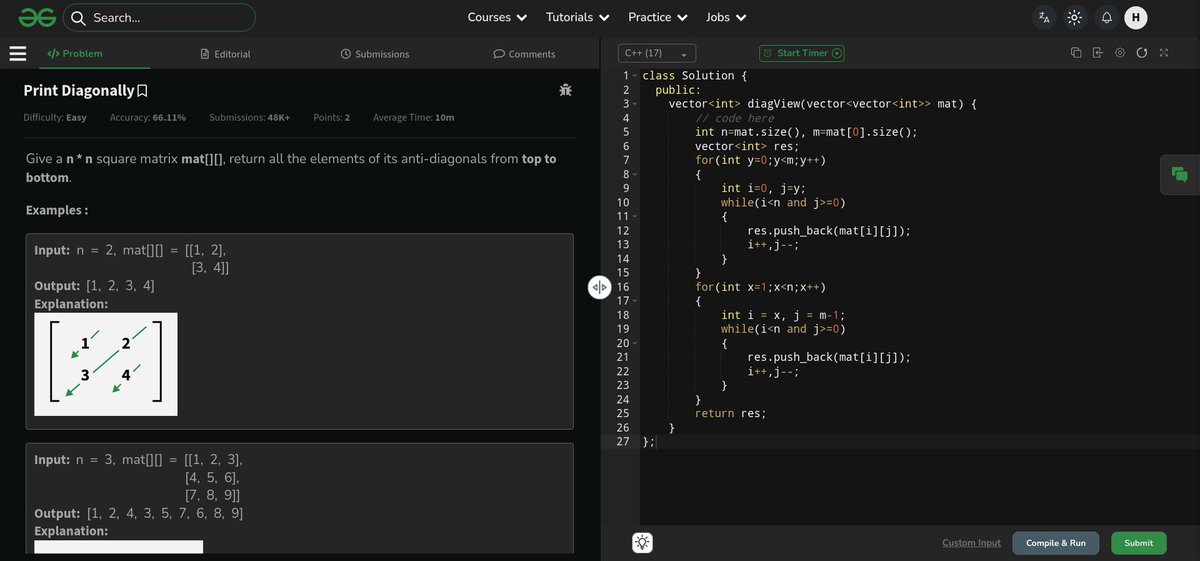
Task: Collapse the diagView function fold at line 3
Action: coord(635,104)
